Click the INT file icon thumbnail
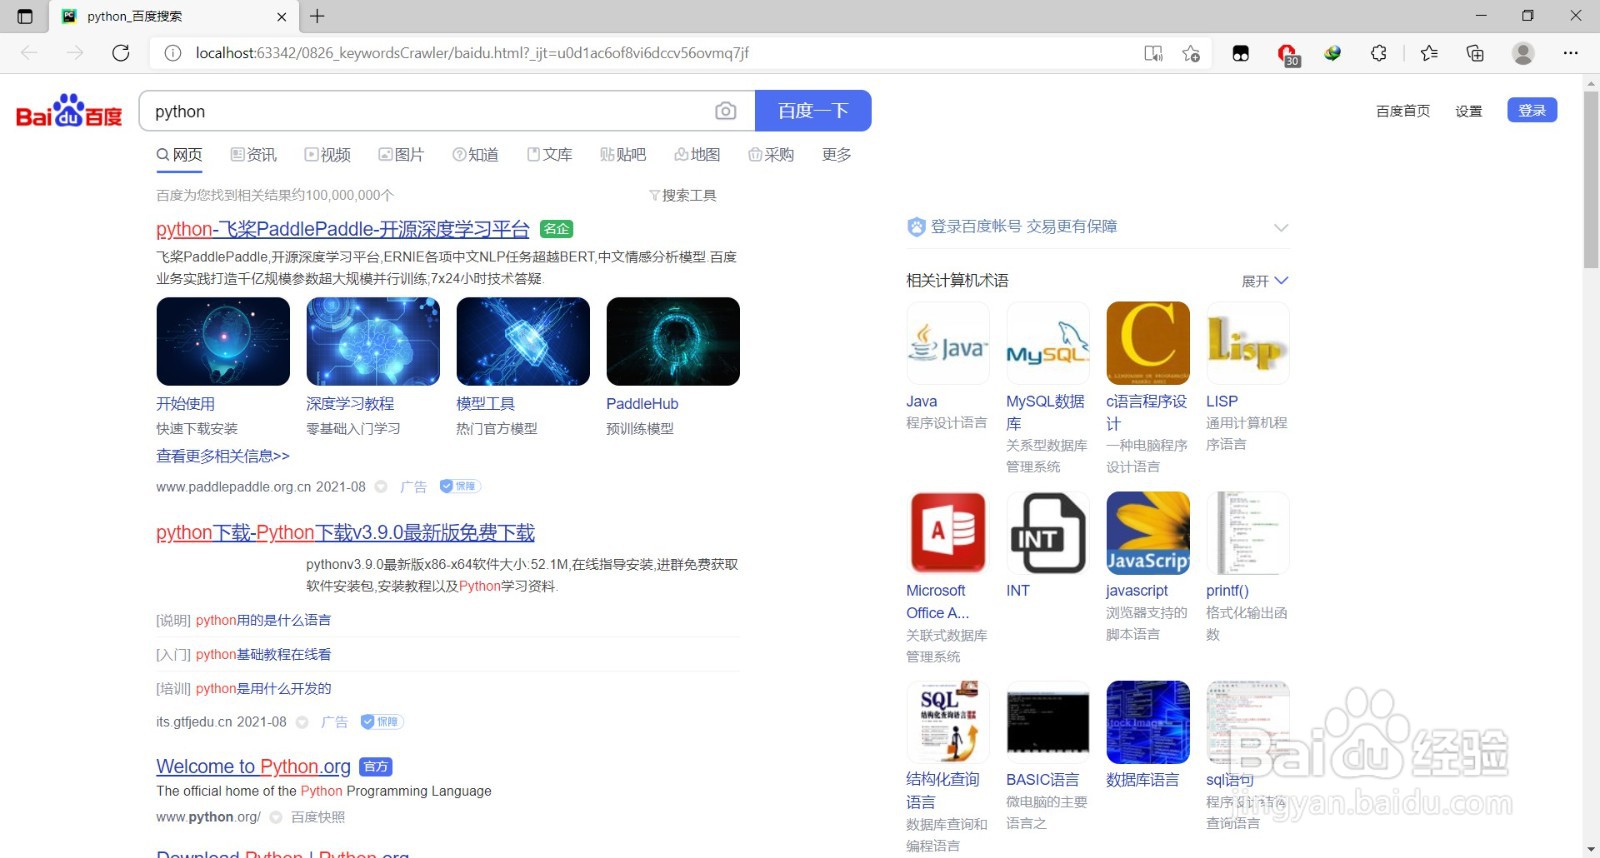 [x=1048, y=533]
